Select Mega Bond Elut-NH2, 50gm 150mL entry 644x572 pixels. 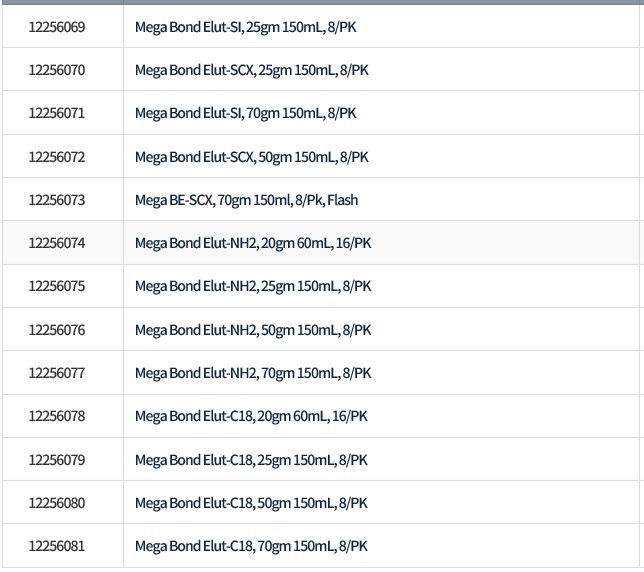[x=253, y=330]
